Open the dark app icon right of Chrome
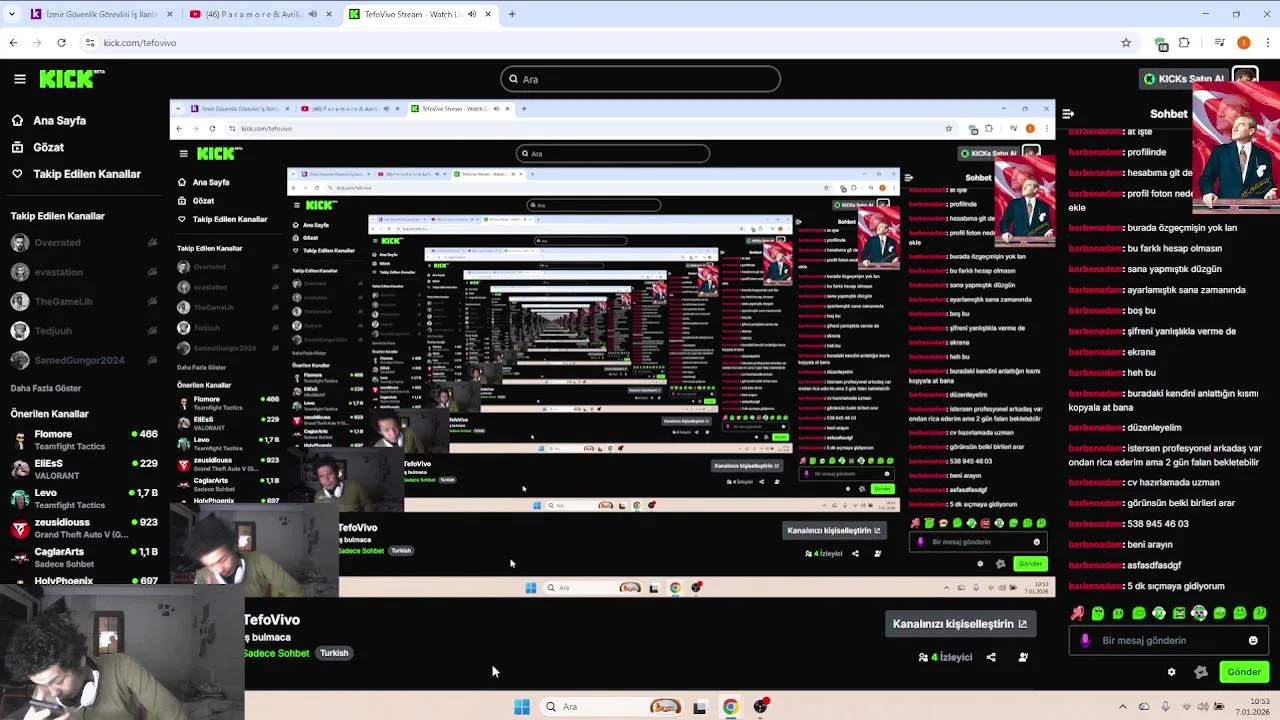1280x720 pixels. 762,707
